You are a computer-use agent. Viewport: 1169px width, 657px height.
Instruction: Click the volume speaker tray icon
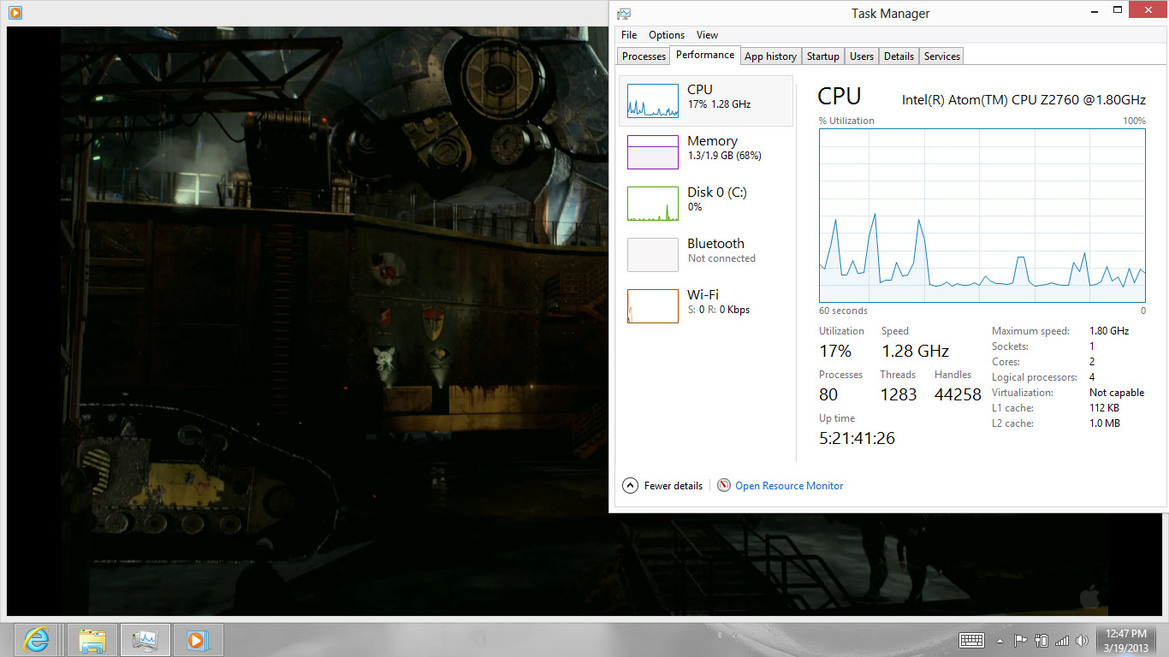[1082, 641]
